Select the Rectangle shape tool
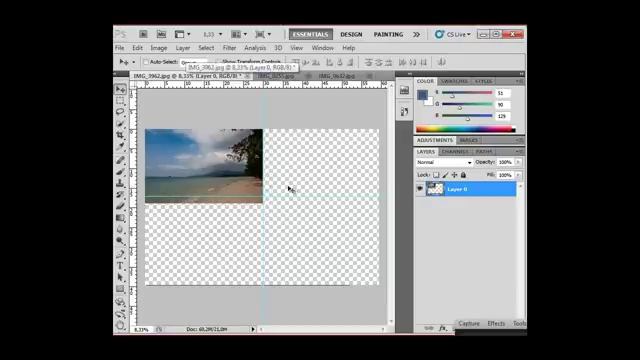Screen dimensions: 640x360 120,289
